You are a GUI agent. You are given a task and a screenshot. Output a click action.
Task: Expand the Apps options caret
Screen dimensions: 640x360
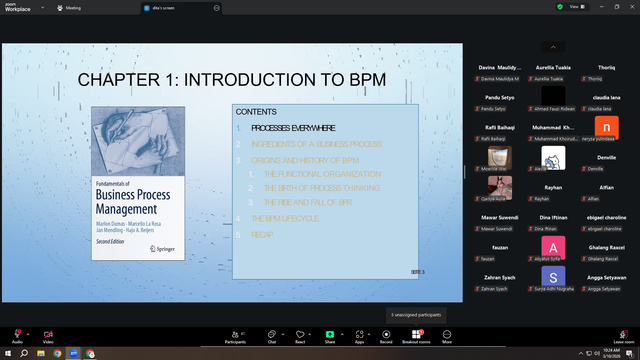click(369, 334)
